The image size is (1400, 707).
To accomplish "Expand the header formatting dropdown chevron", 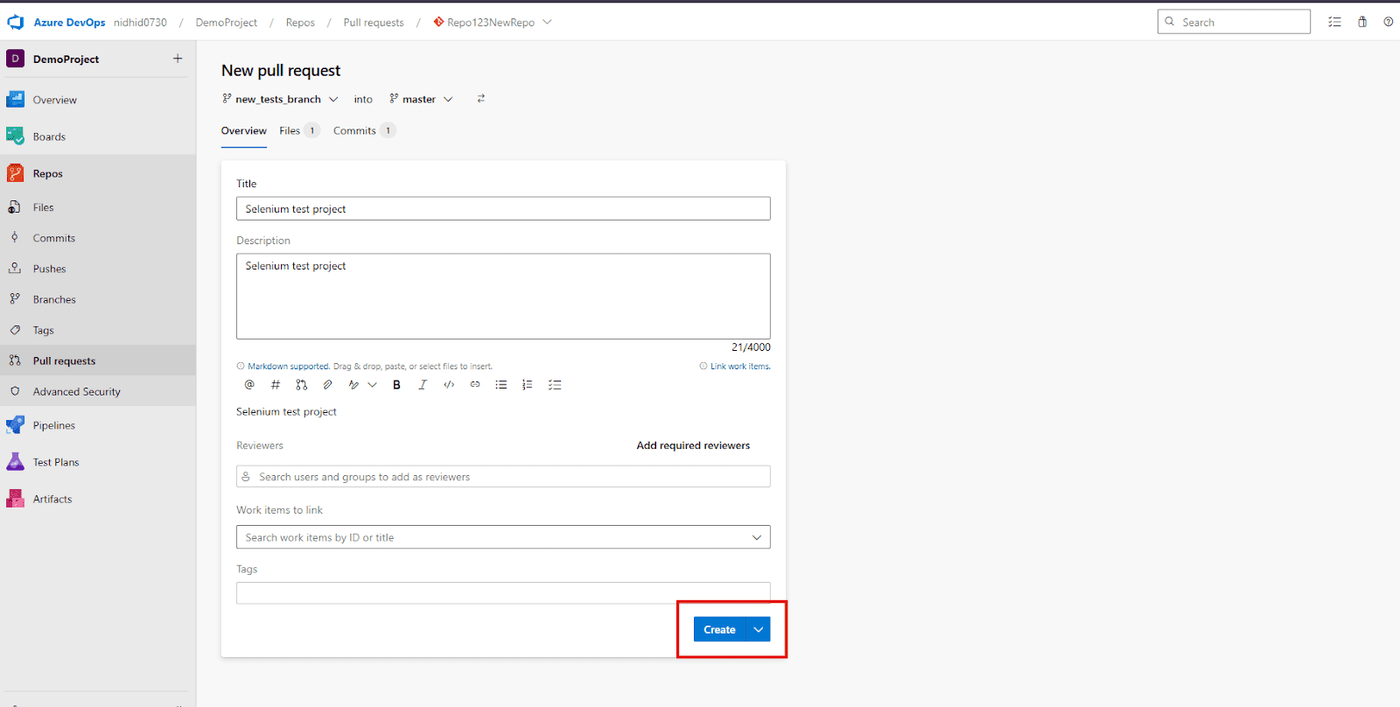I will [372, 385].
